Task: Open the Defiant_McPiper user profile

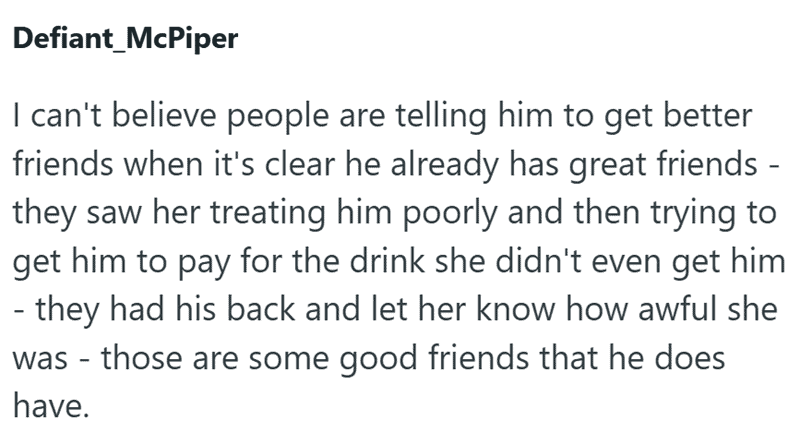Action: pyautogui.click(x=126, y=39)
